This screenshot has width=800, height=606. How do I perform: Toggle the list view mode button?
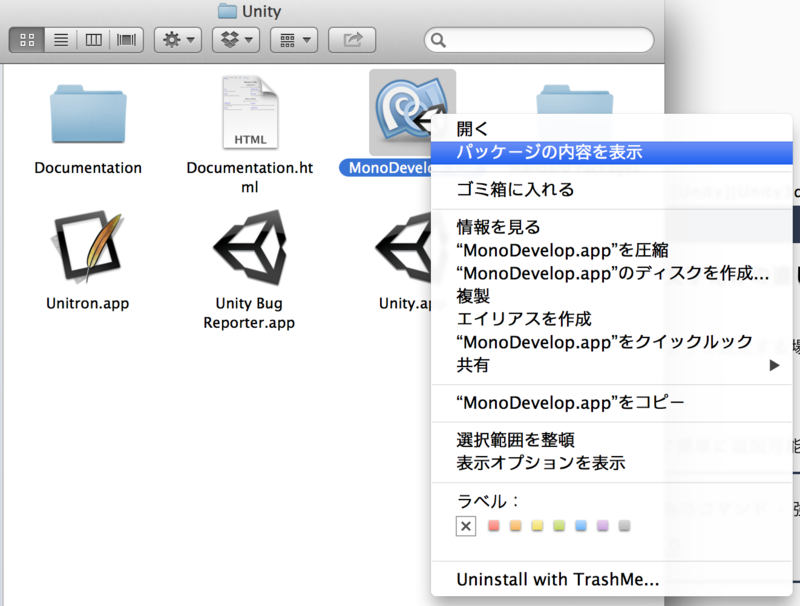point(59,40)
